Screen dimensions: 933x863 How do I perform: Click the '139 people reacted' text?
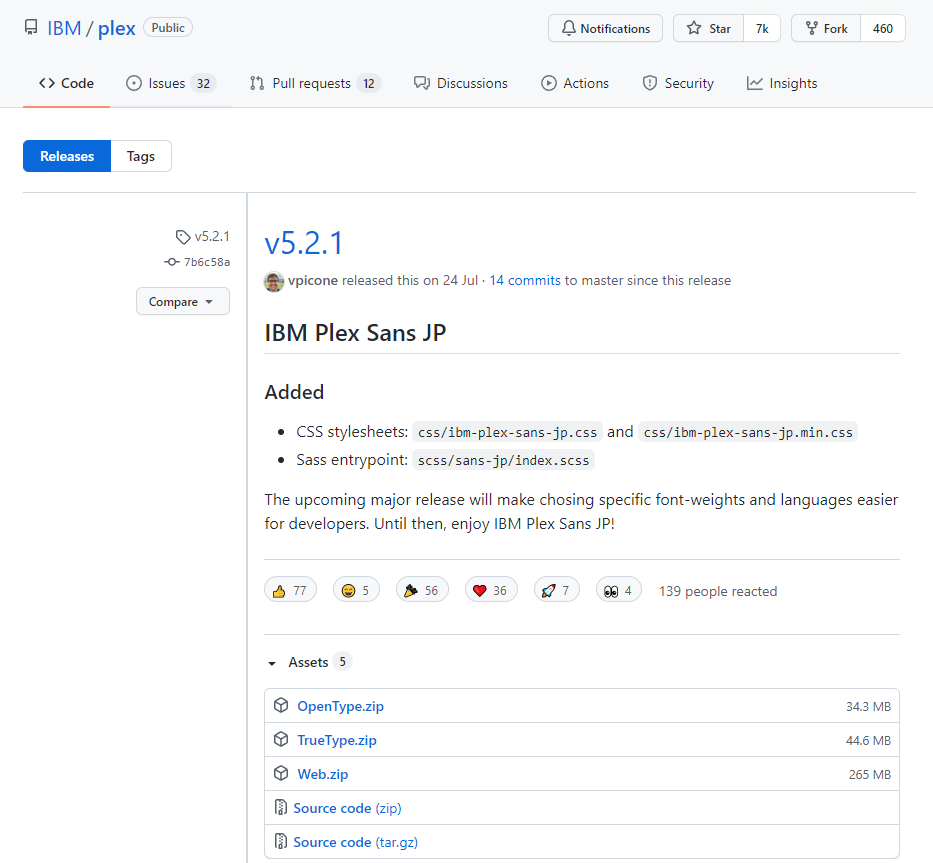[x=718, y=591]
